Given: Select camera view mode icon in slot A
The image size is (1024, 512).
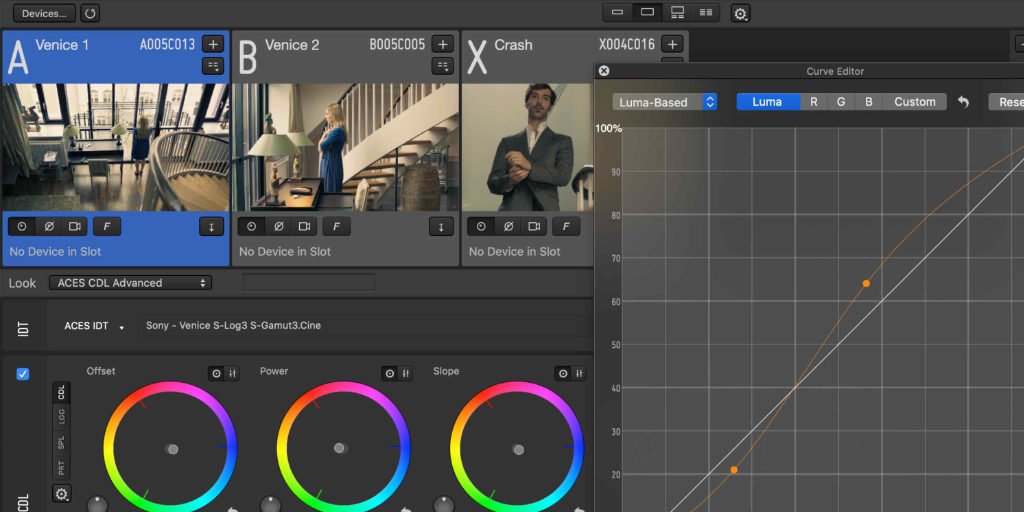Looking at the screenshot, I should click(74, 227).
